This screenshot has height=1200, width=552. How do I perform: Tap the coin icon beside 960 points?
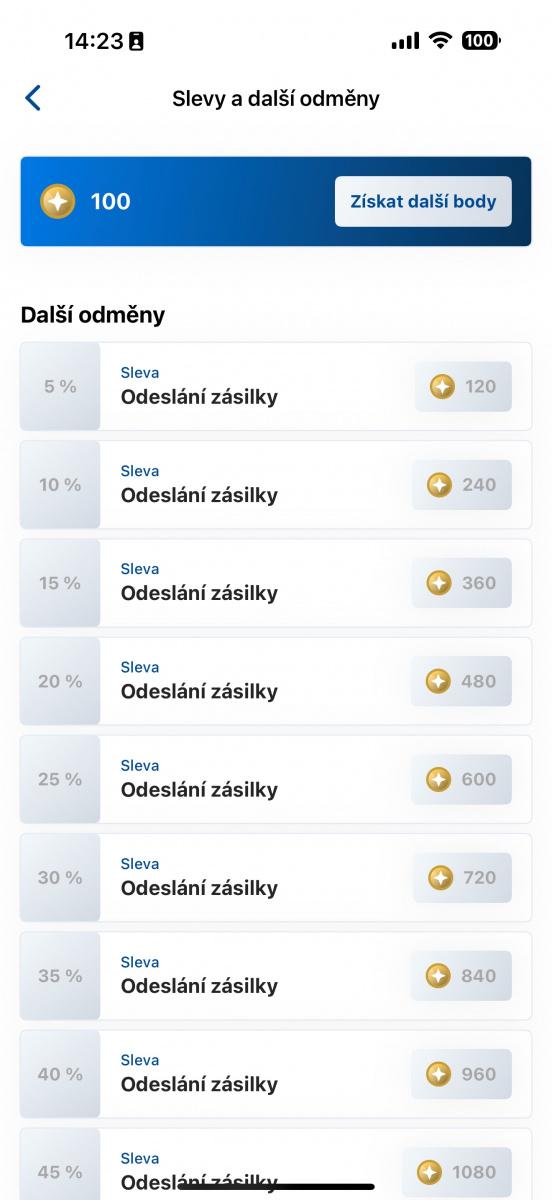click(x=438, y=1074)
